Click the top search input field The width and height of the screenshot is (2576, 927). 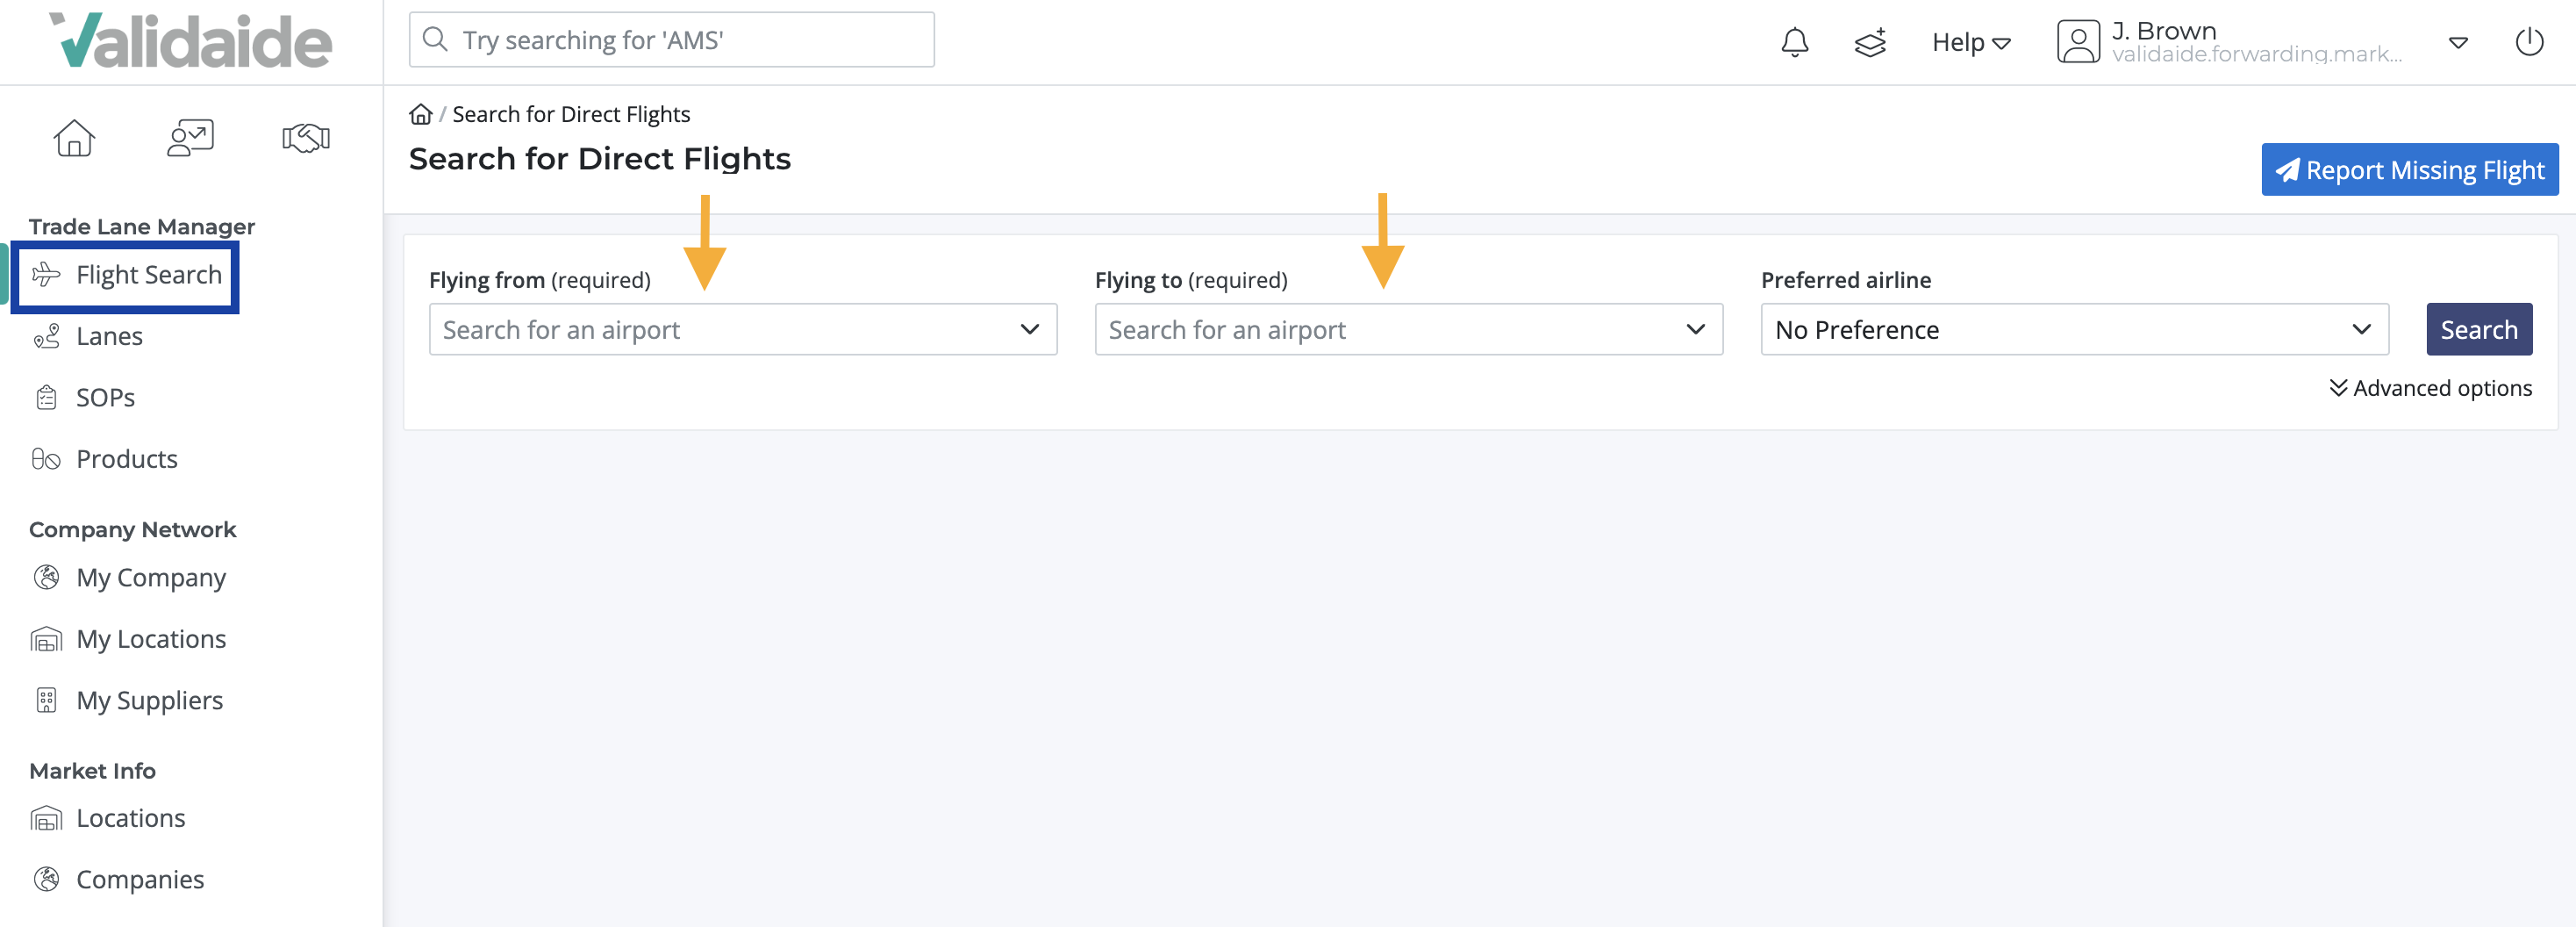pyautogui.click(x=672, y=40)
